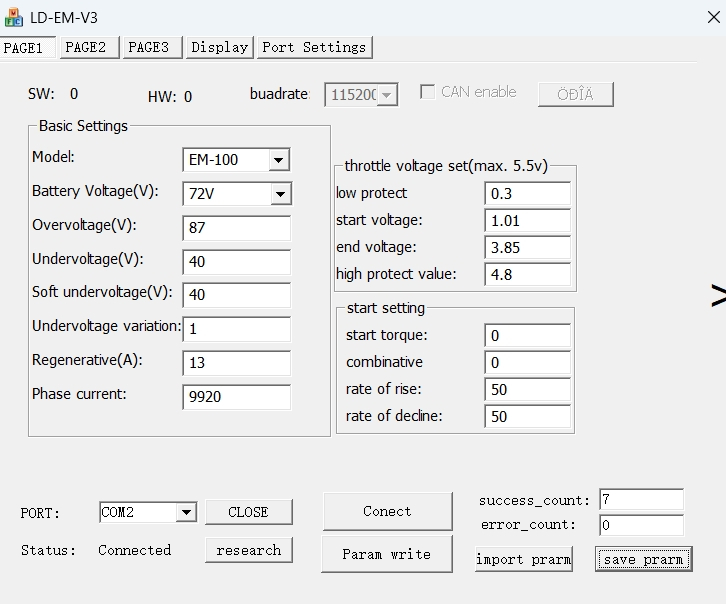Open the Port Settings tab
Viewport: 726px width, 604px height.
click(314, 48)
